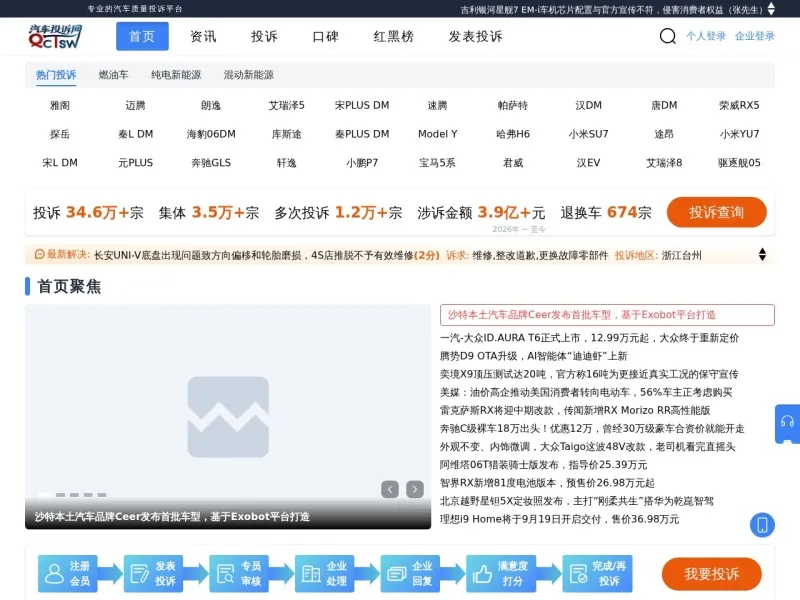
Task: Open the 一汽-大众ID.AURA T6 news headline
Action: point(589,338)
